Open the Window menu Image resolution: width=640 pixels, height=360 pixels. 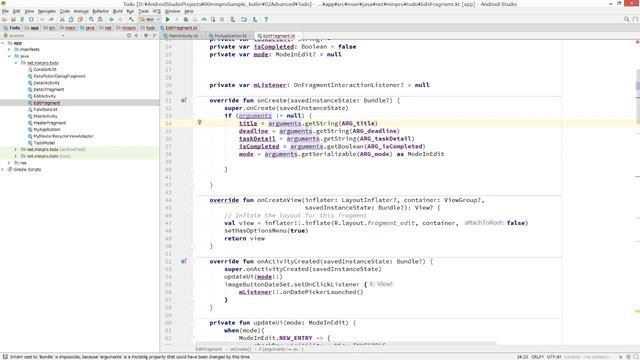pyautogui.click(x=172, y=11)
